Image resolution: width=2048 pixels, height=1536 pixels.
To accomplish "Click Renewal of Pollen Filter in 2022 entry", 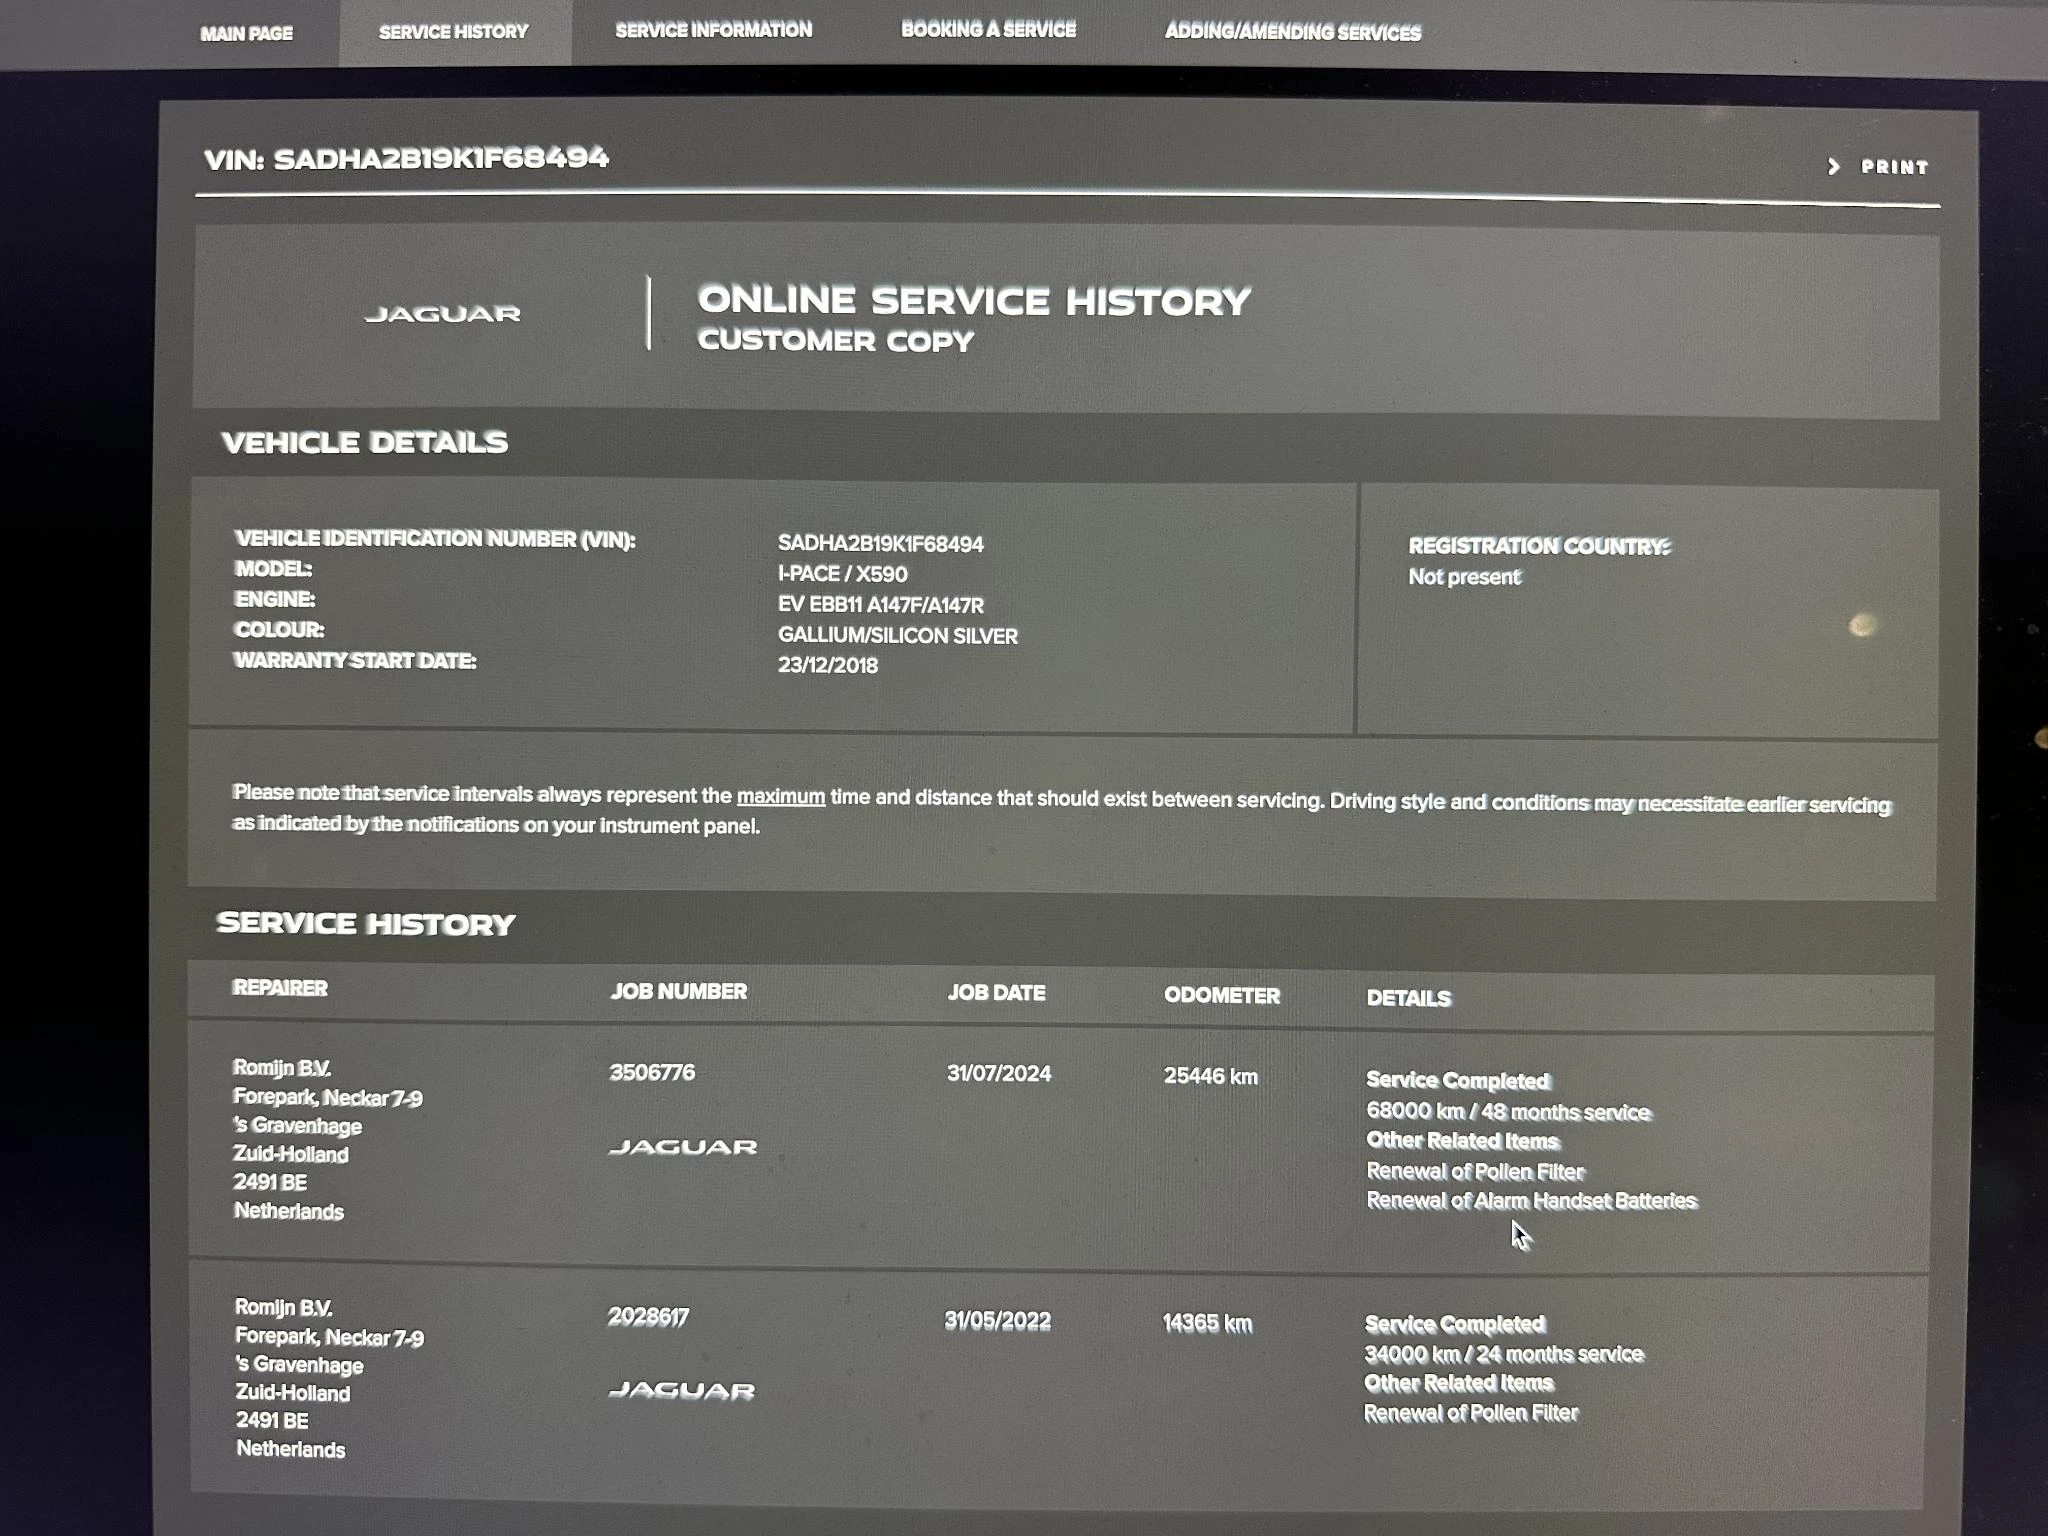I will pyautogui.click(x=1471, y=1413).
